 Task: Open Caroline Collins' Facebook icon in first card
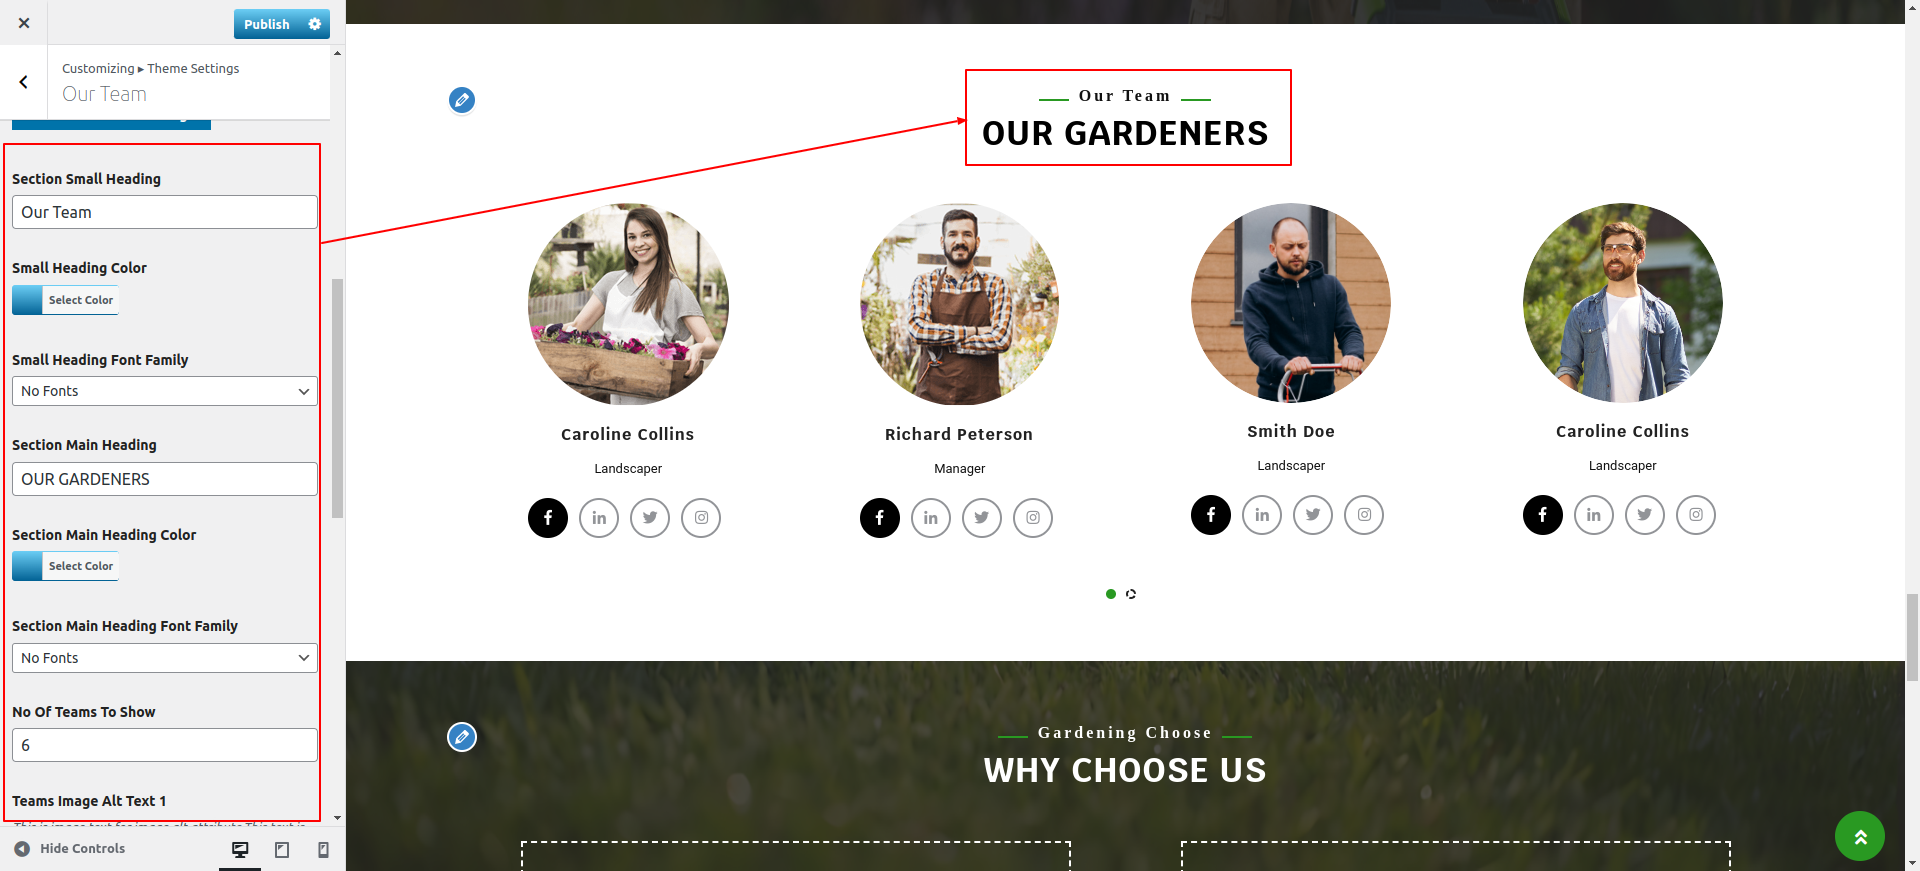pos(548,518)
